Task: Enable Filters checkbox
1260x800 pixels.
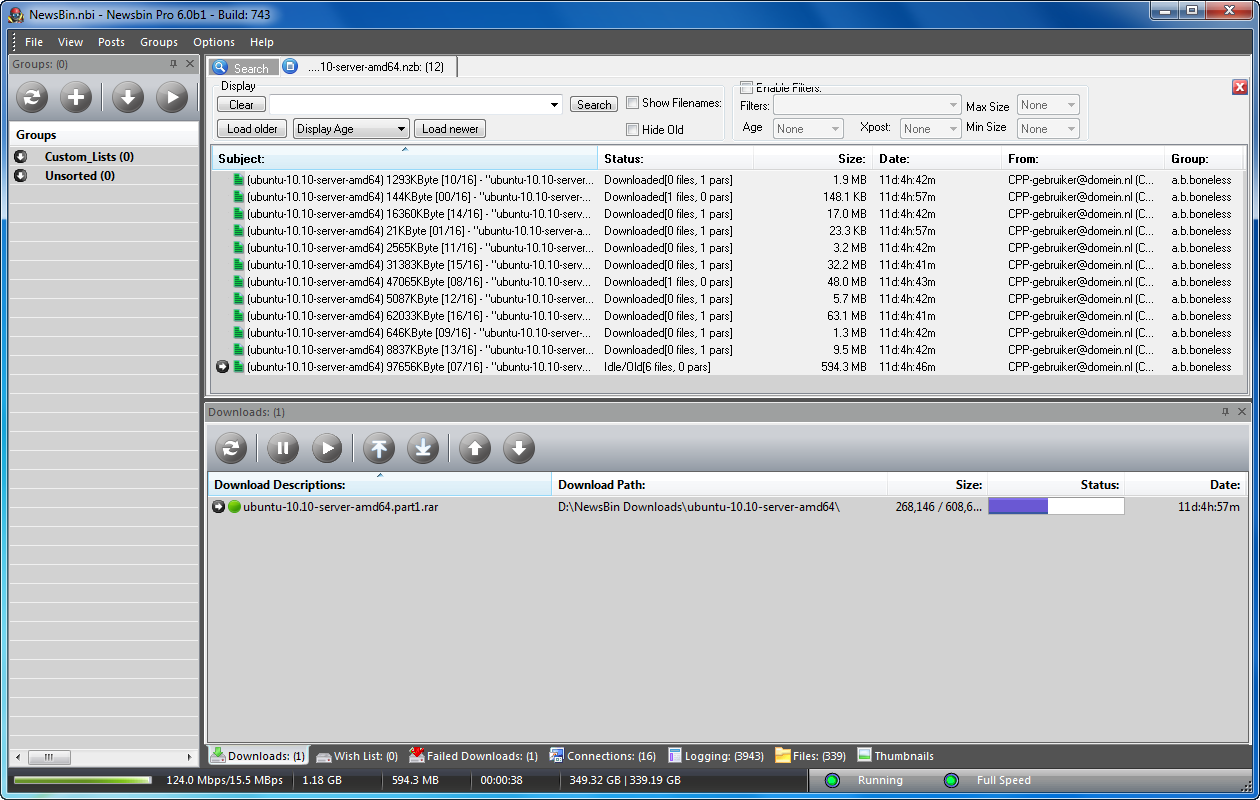Action: coord(746,88)
